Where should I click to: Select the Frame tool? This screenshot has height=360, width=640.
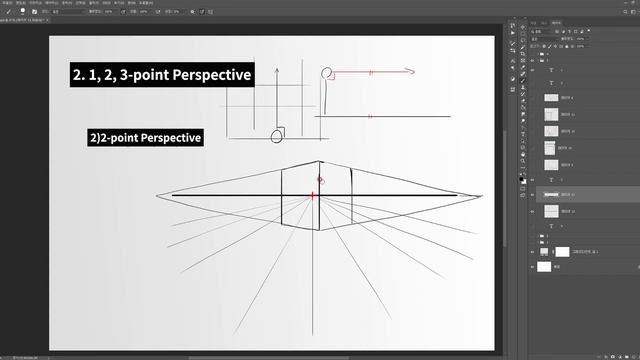pyautogui.click(x=523, y=60)
